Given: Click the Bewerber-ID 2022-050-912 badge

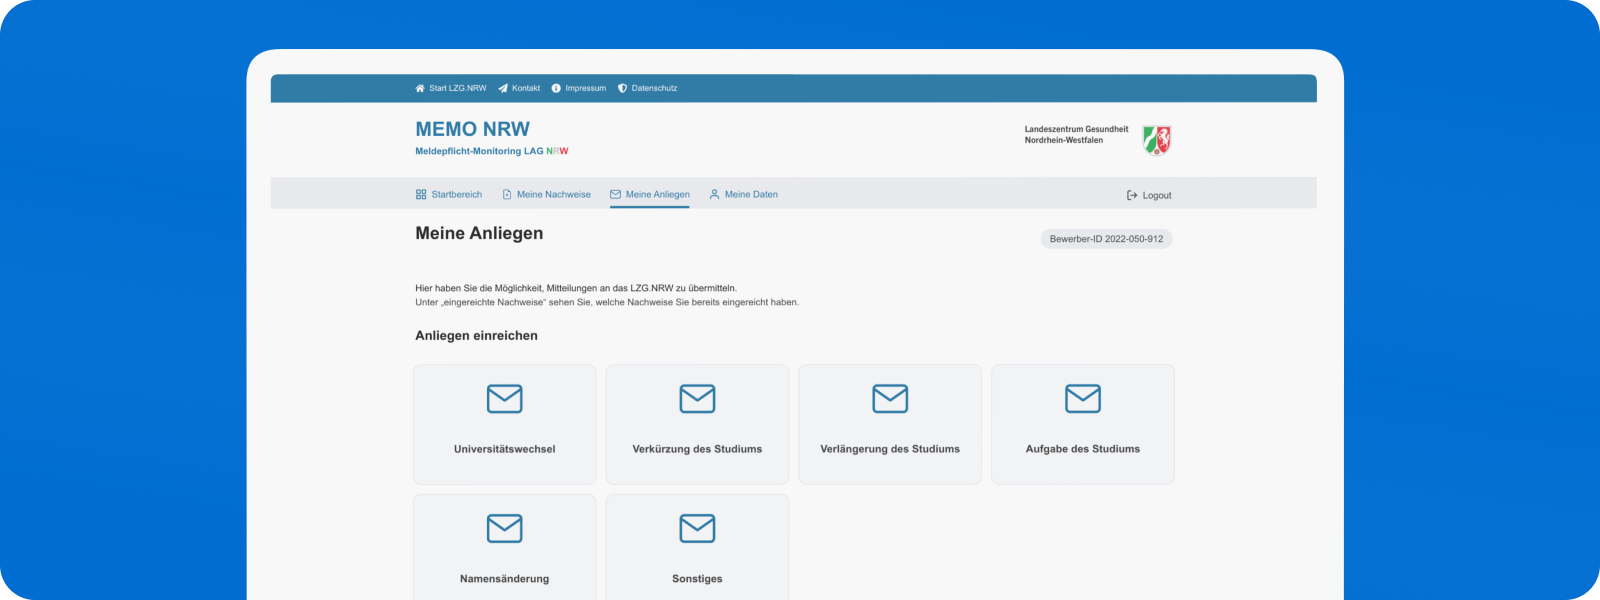Looking at the screenshot, I should pos(1106,239).
